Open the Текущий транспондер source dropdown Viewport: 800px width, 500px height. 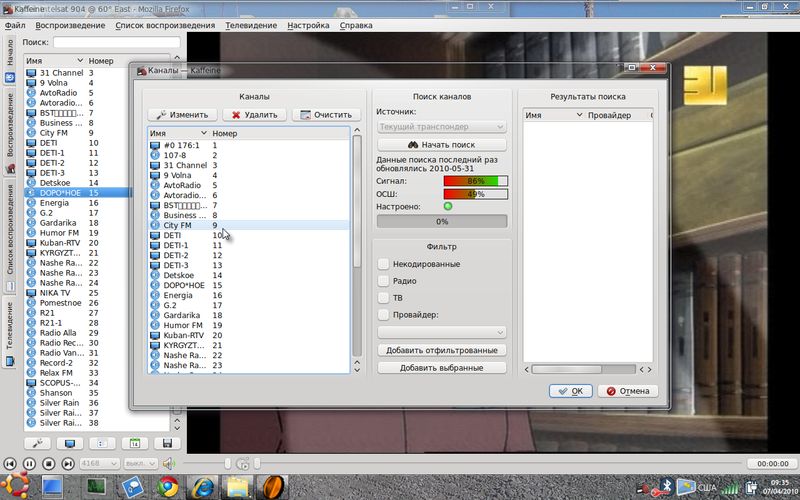click(442, 127)
